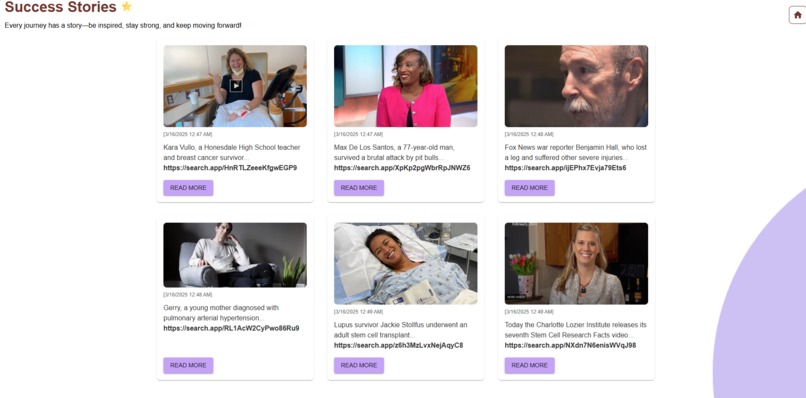
Task: Click Read More for Charlotte Lozier Institute
Action: click(x=529, y=365)
